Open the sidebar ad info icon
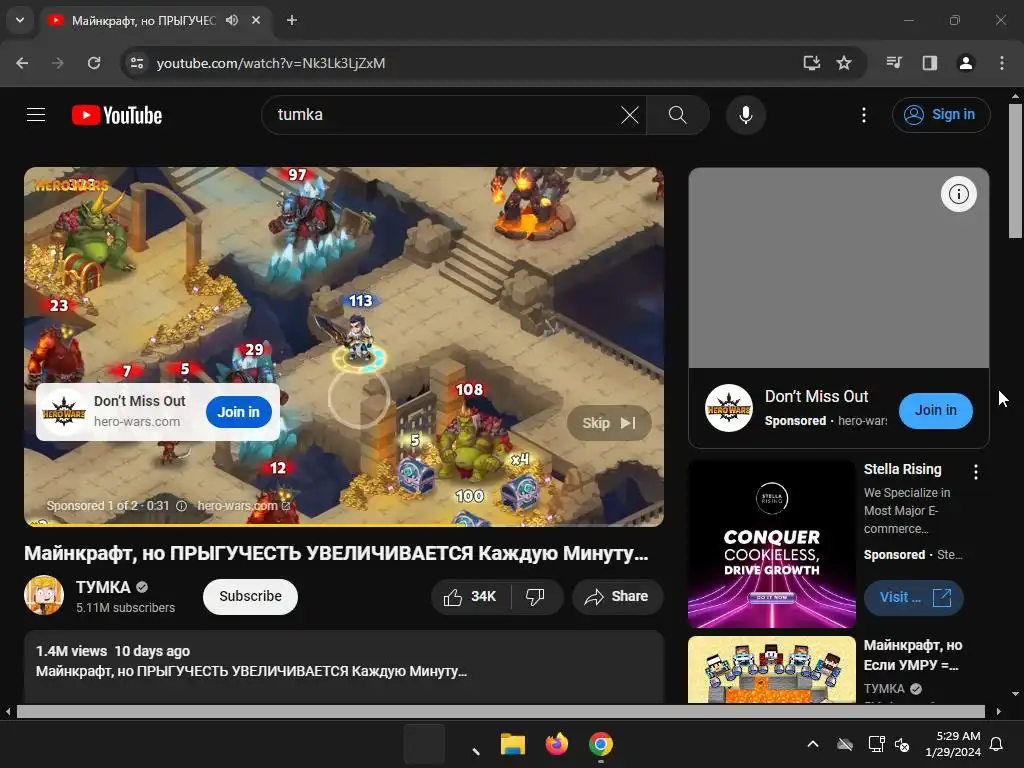The image size is (1024, 768). pyautogui.click(x=958, y=194)
